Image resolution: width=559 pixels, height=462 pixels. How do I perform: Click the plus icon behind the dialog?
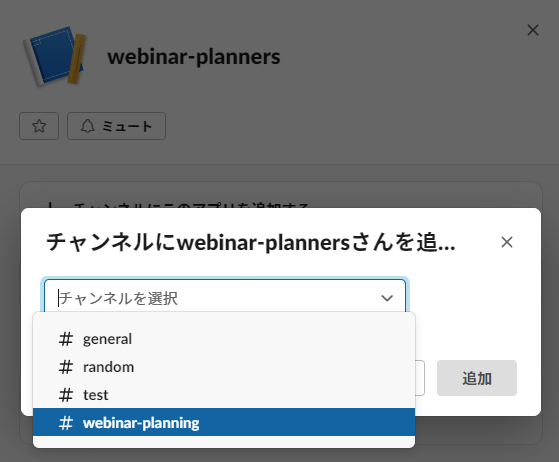[x=51, y=205]
